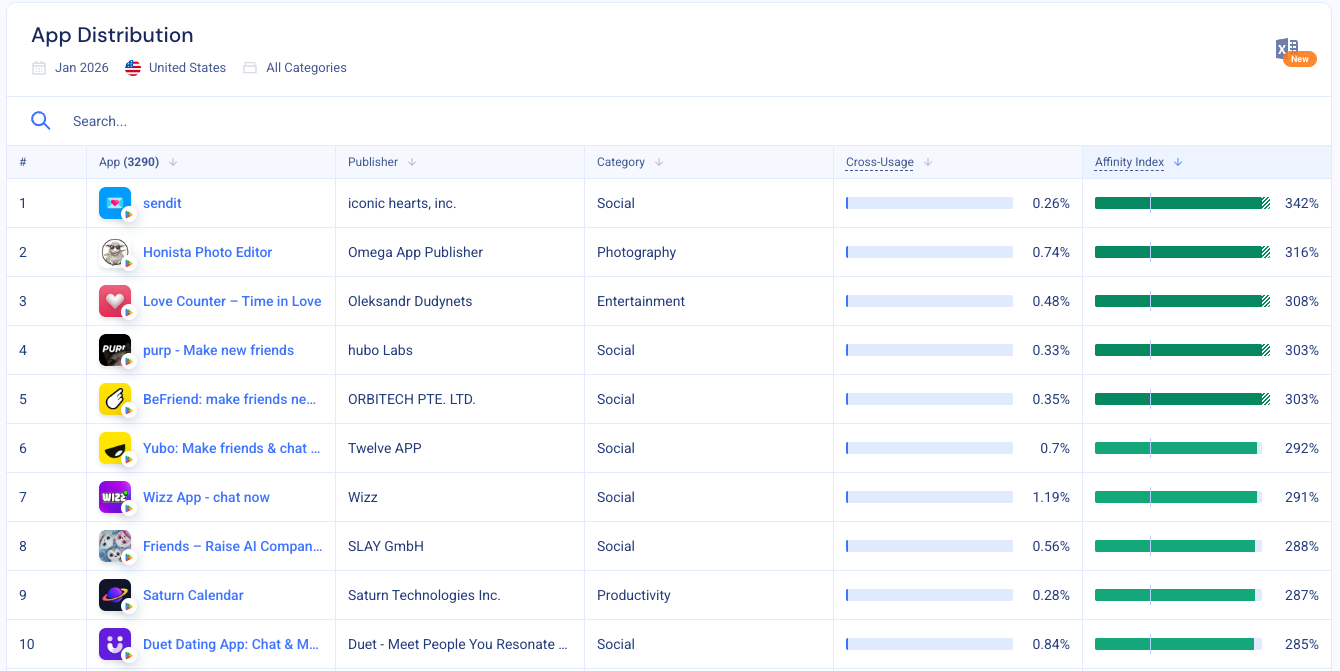Click the Cross-Usage column header label
The width and height of the screenshot is (1340, 671).
[880, 162]
